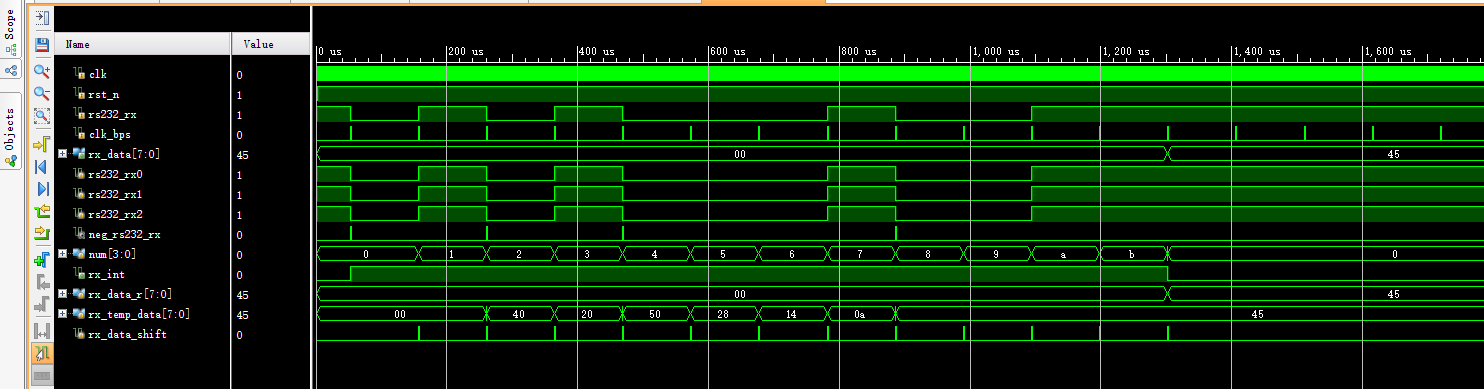Click the 1,200 us mark on time ruler

point(1126,51)
